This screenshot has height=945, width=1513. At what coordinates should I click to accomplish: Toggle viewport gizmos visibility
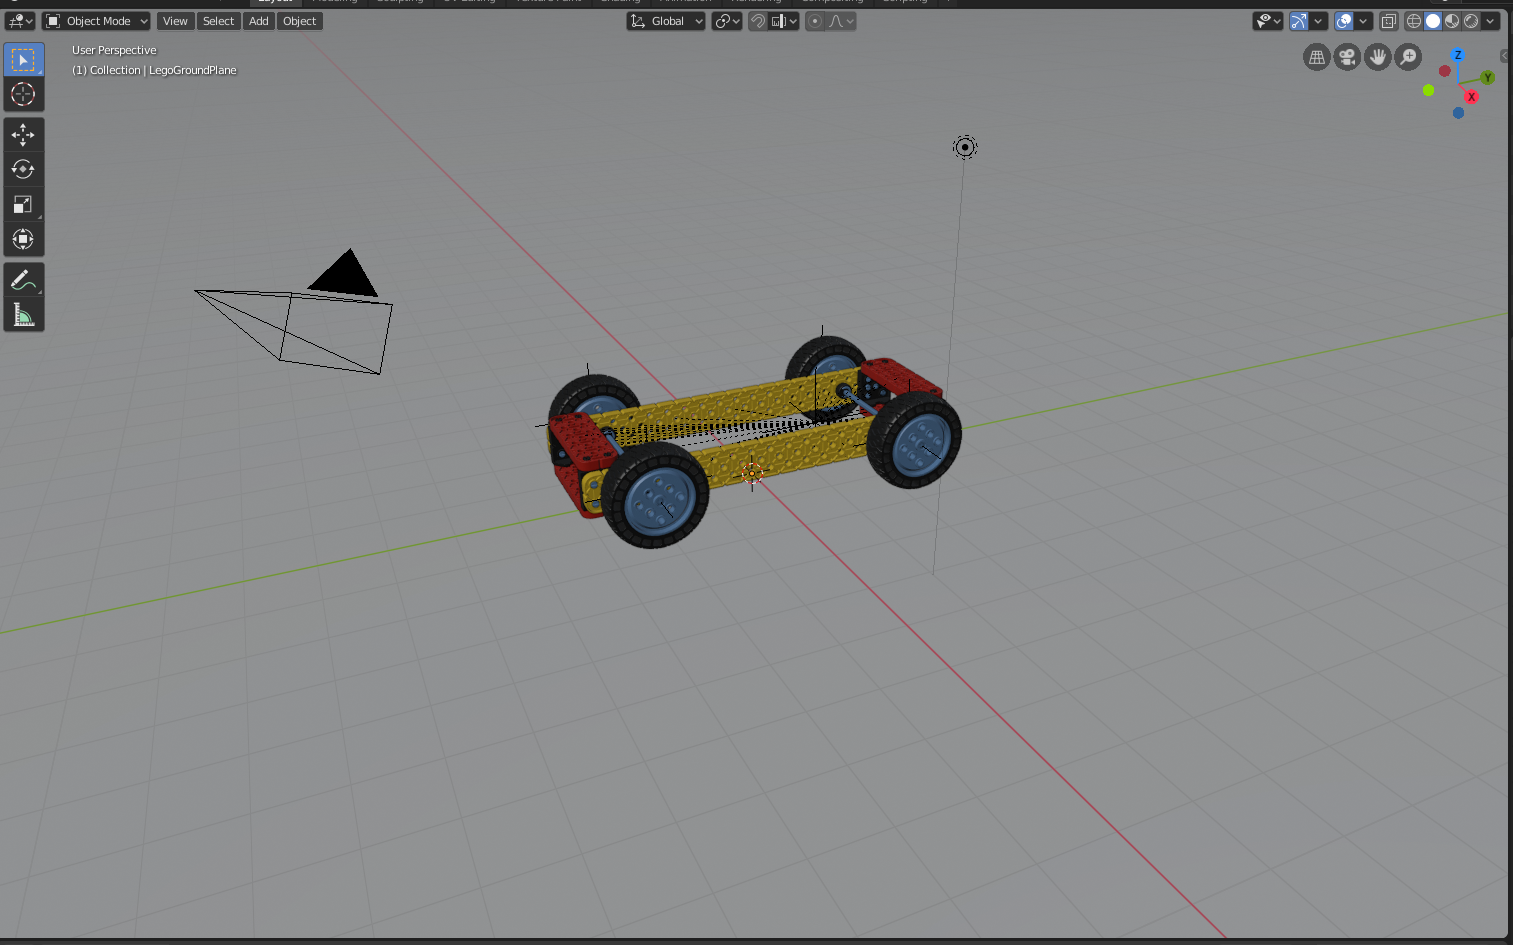click(x=1299, y=21)
